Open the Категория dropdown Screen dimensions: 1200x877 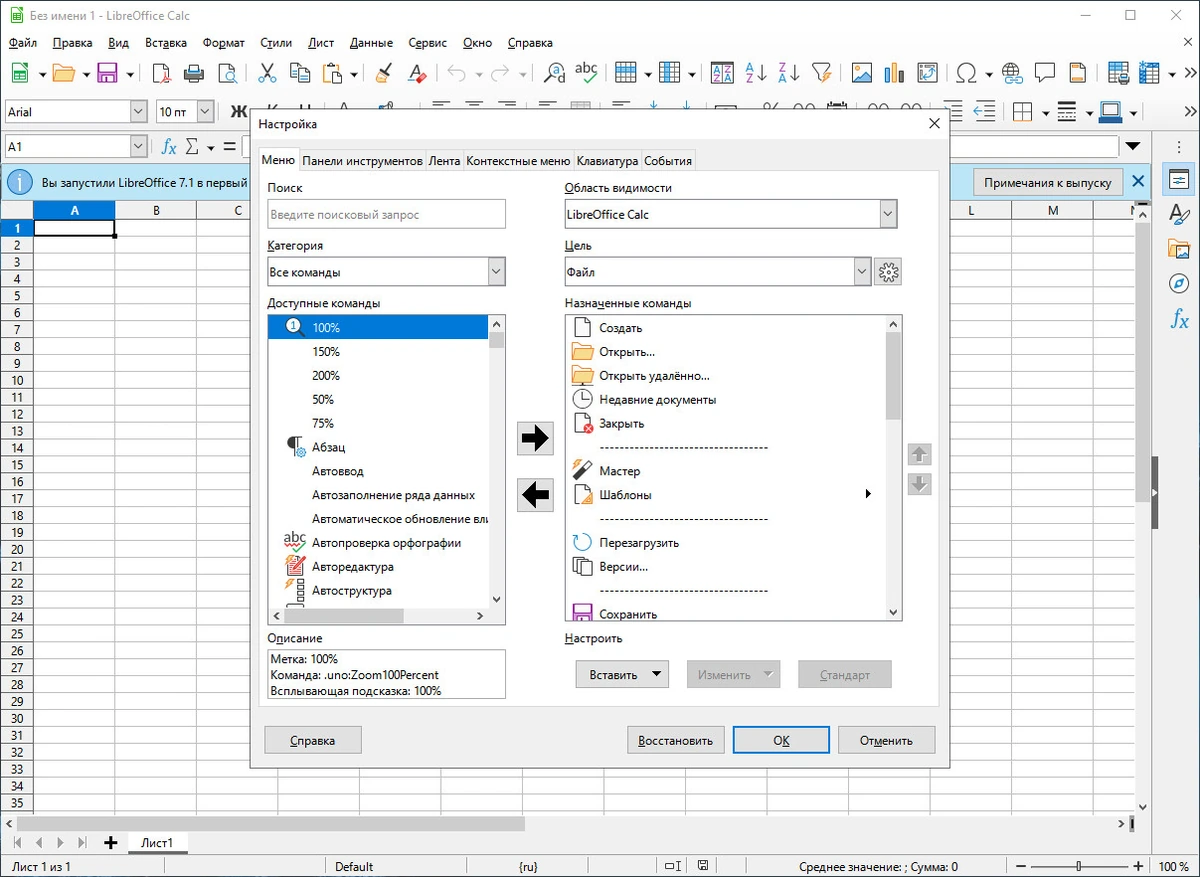[x=386, y=272]
